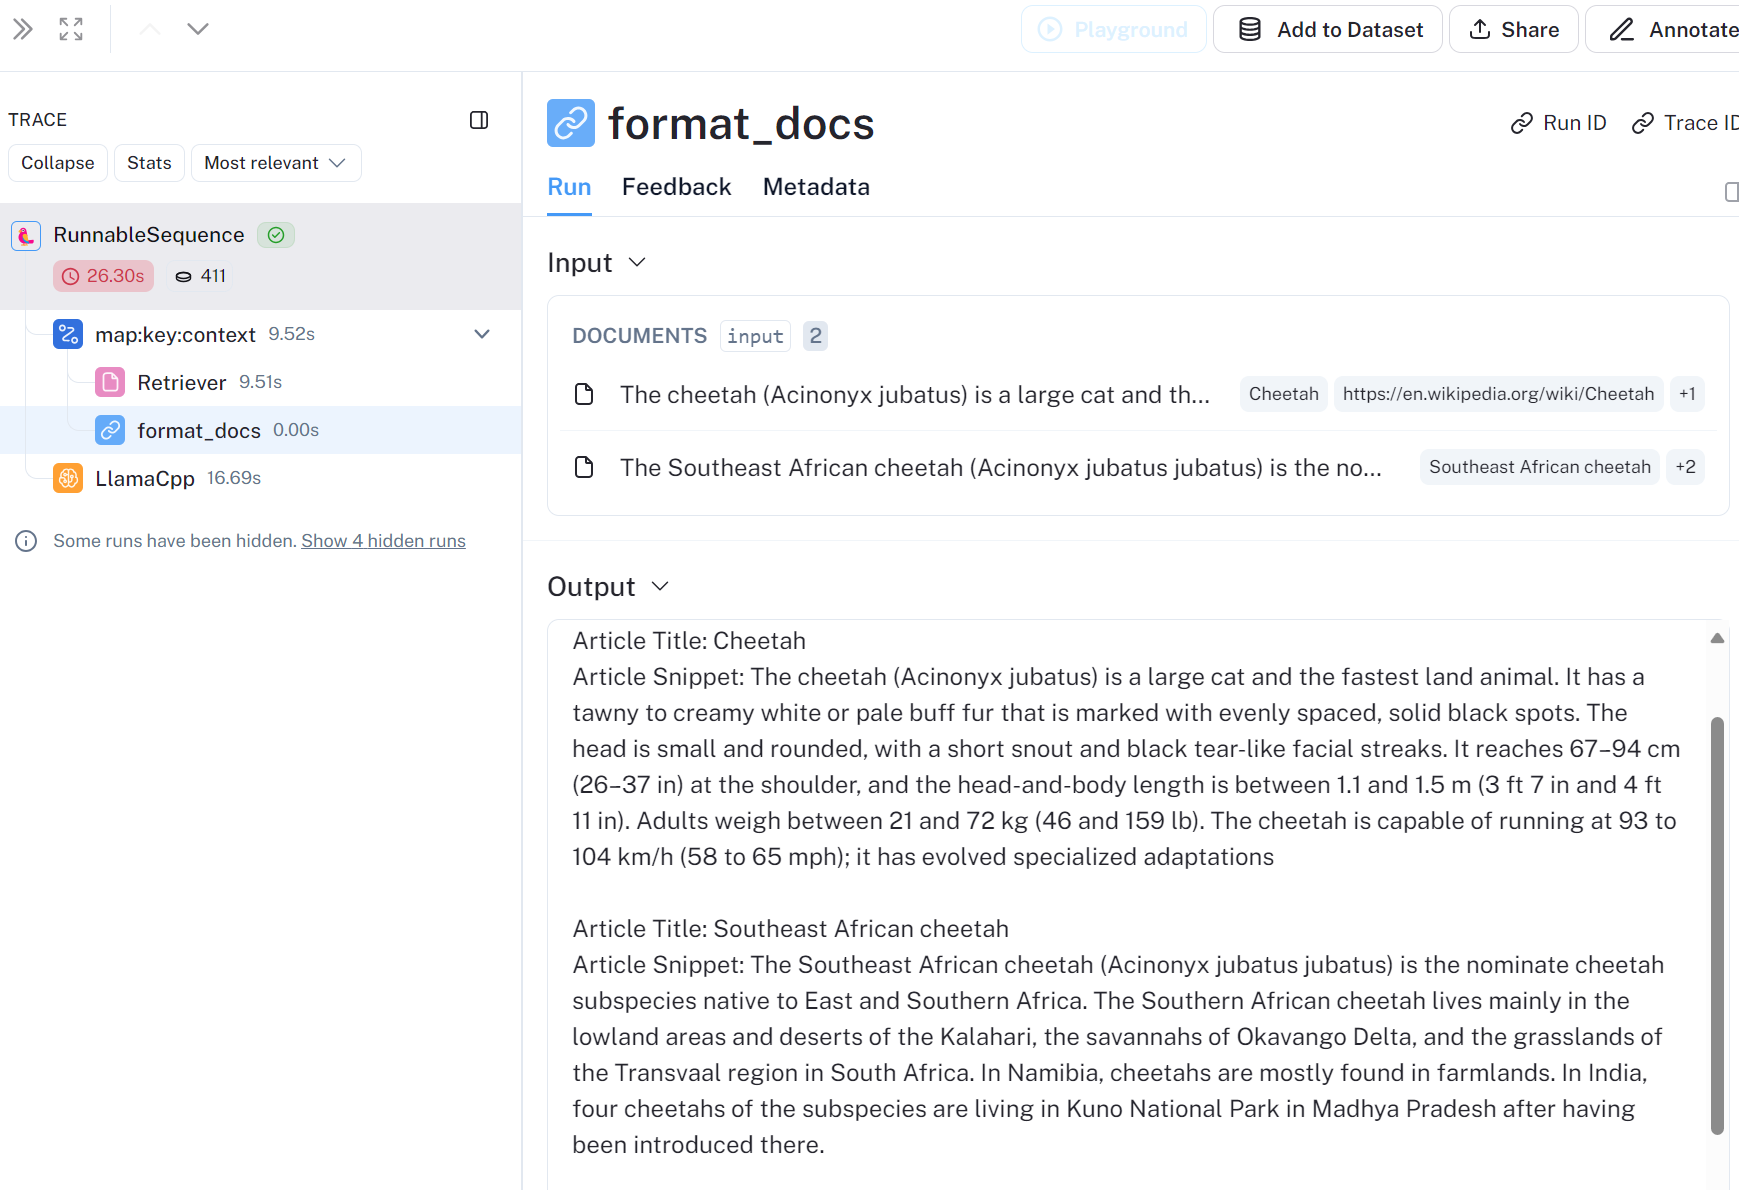Click the Stats button in trace panel
Image resolution: width=1739 pixels, height=1190 pixels.
(x=149, y=163)
